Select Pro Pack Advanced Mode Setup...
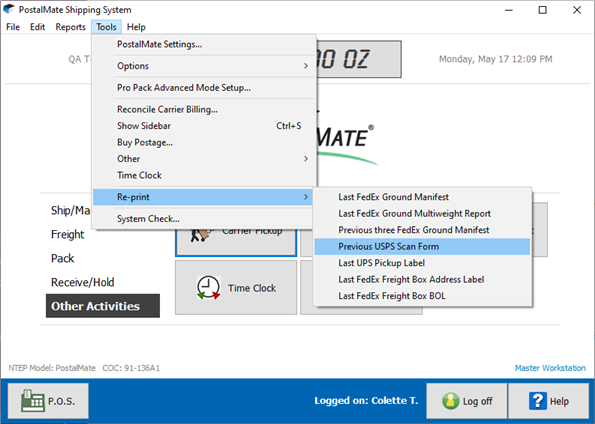This screenshot has height=424, width=595. click(x=203, y=88)
